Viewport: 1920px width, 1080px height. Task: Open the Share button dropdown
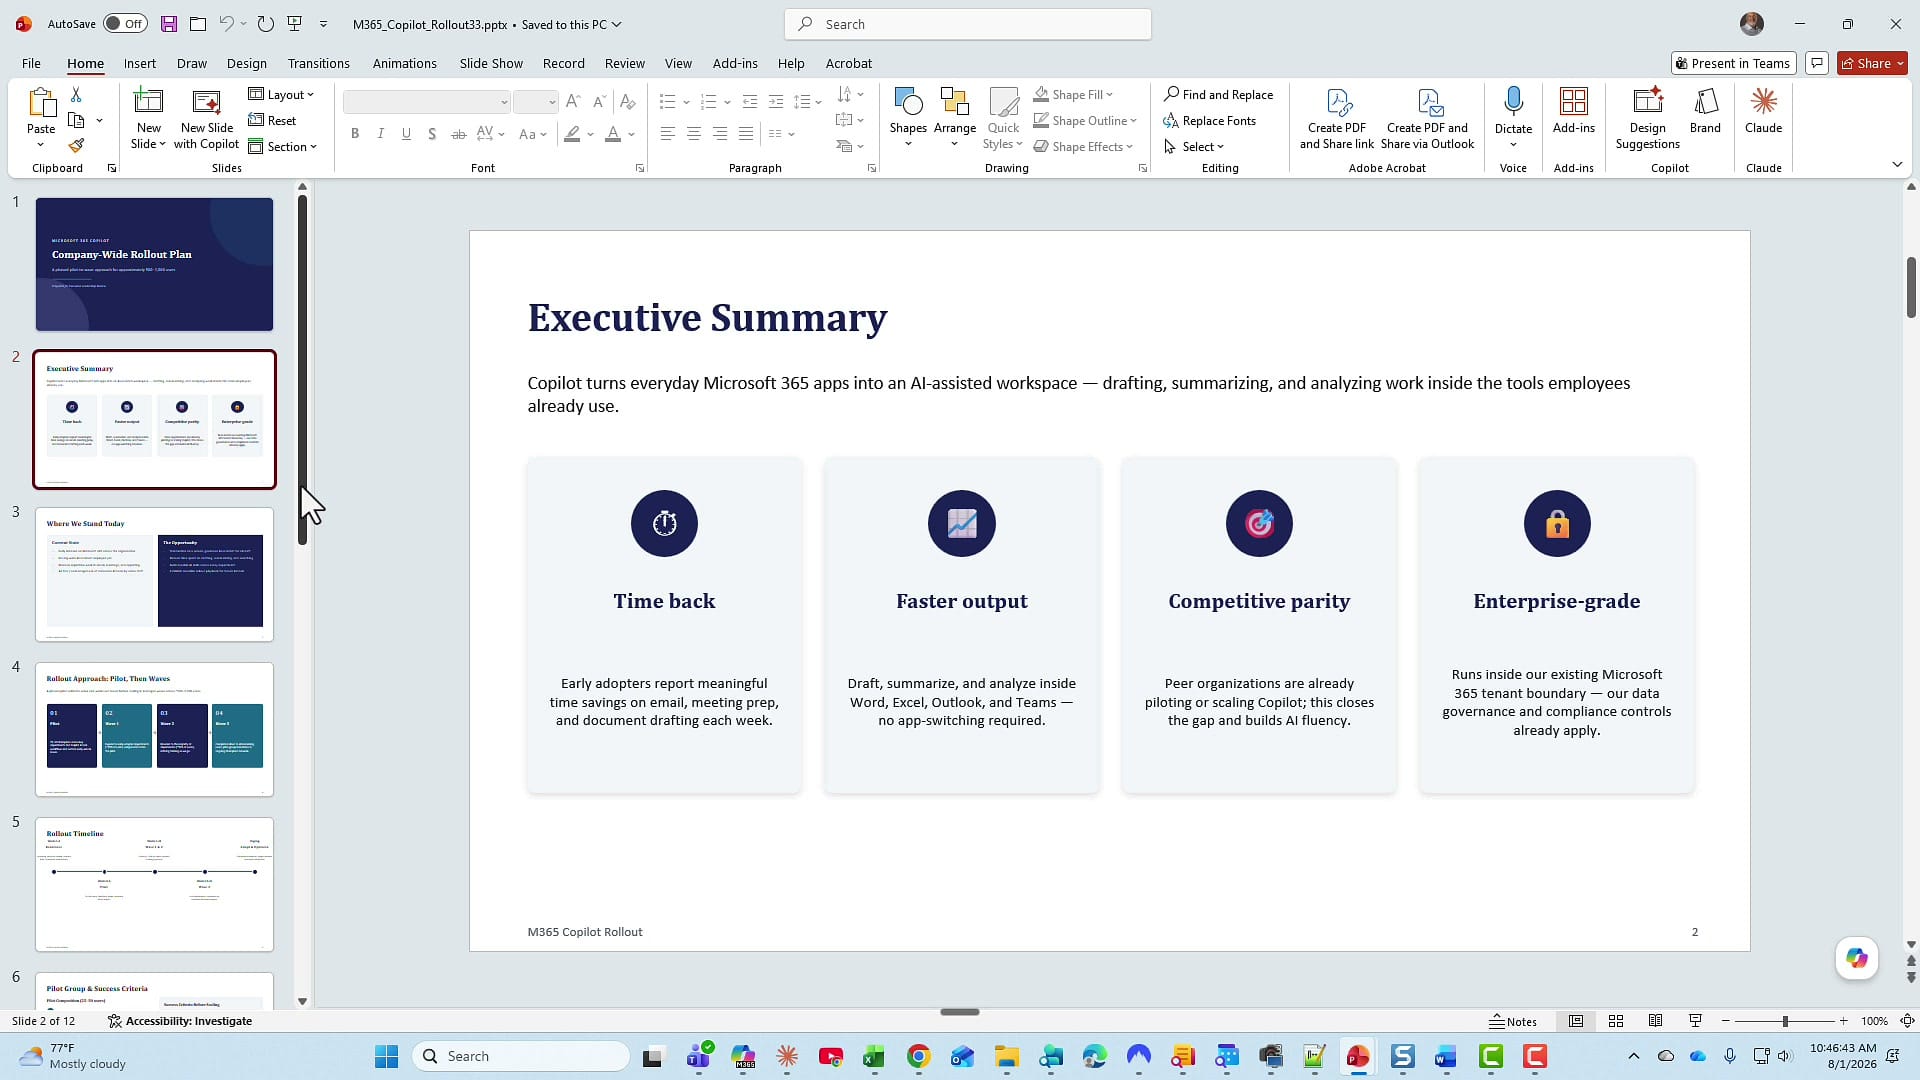(1900, 63)
